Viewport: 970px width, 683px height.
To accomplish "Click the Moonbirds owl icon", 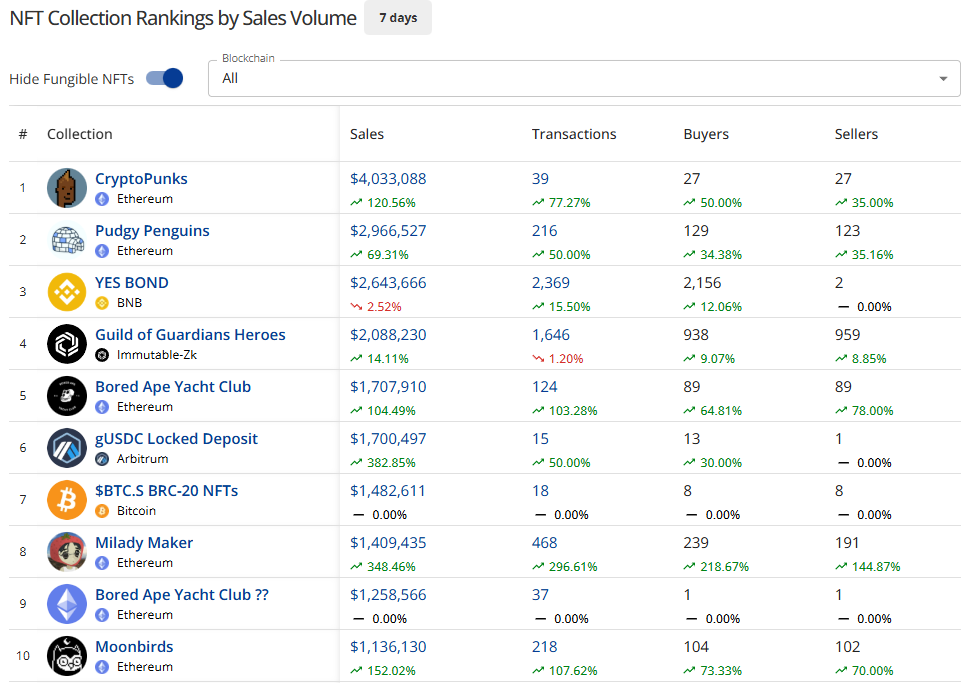I will click(67, 656).
